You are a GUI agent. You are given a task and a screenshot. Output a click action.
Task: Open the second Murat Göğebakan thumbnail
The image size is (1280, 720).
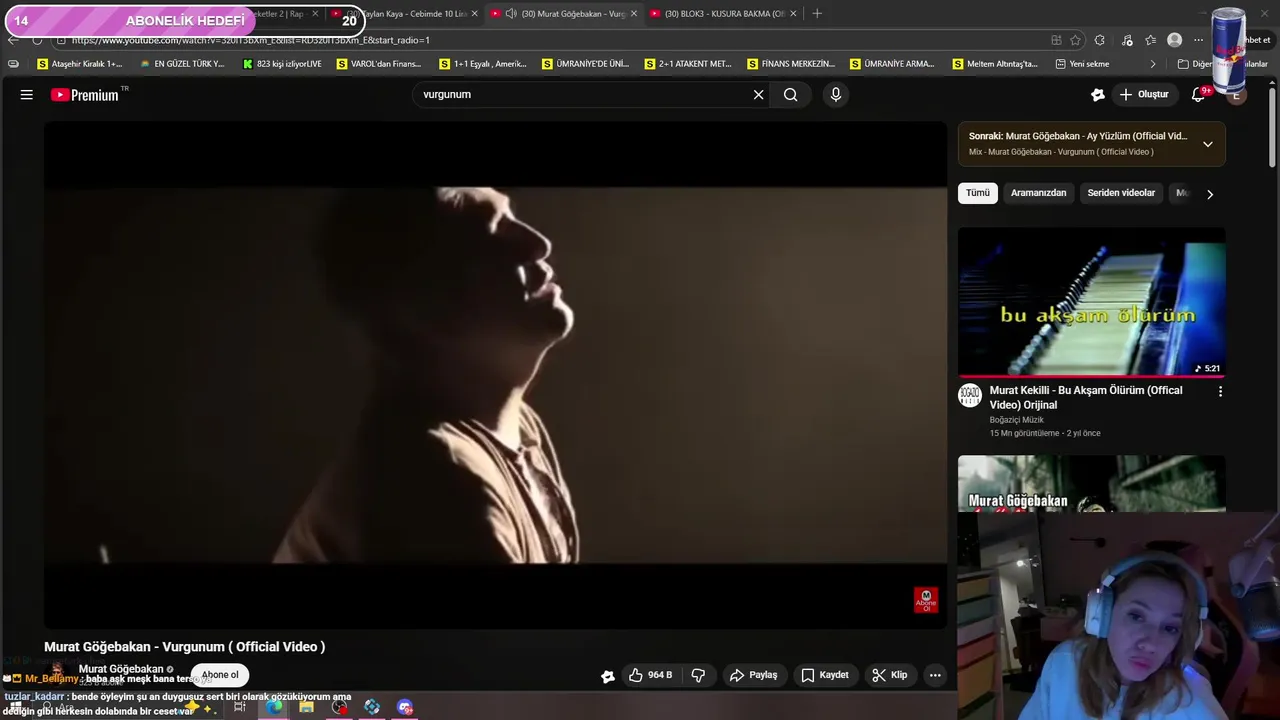pos(1091,484)
